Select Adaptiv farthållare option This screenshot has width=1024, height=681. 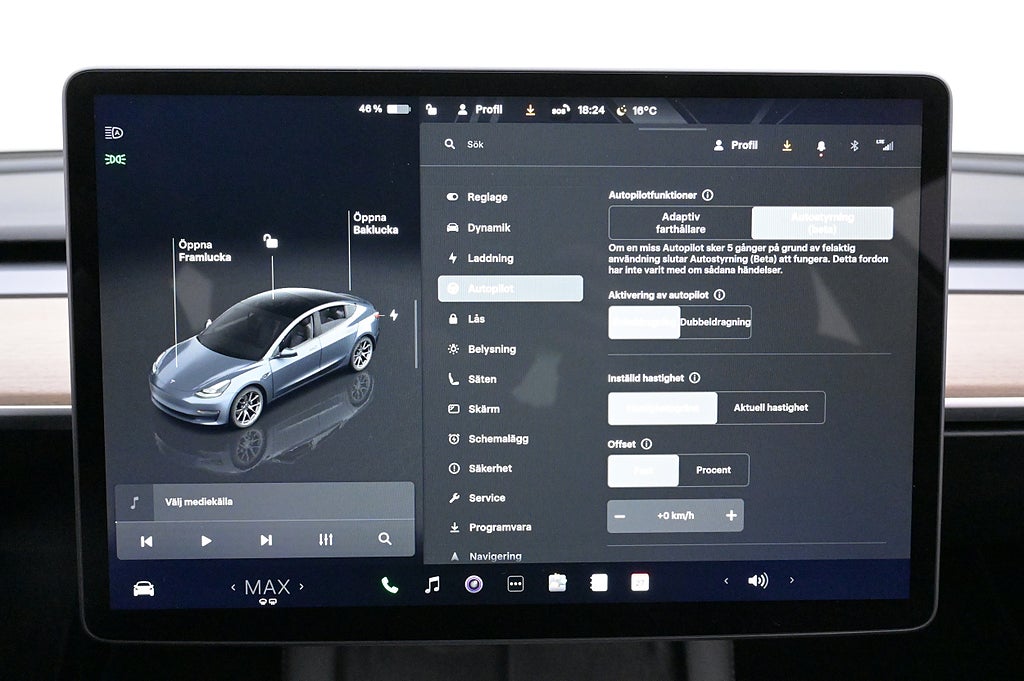680,223
